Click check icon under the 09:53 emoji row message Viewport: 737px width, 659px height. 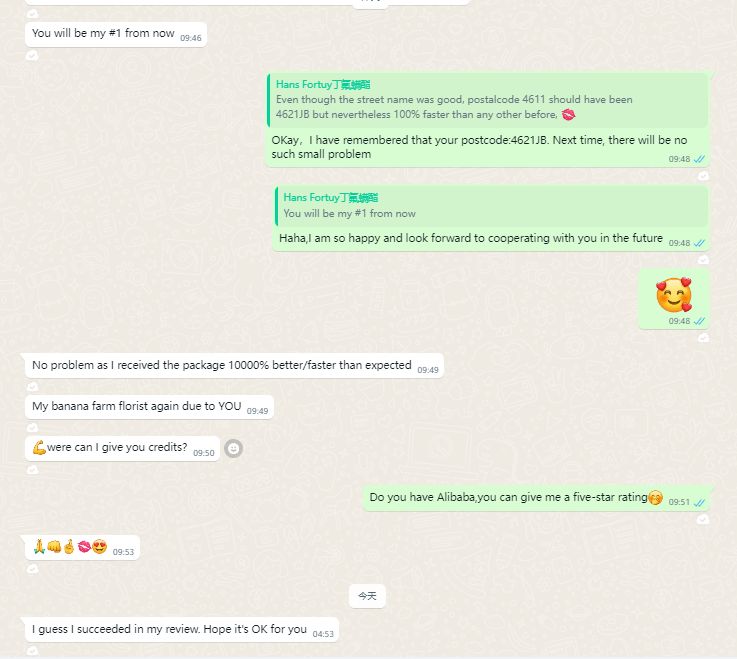(x=32, y=569)
